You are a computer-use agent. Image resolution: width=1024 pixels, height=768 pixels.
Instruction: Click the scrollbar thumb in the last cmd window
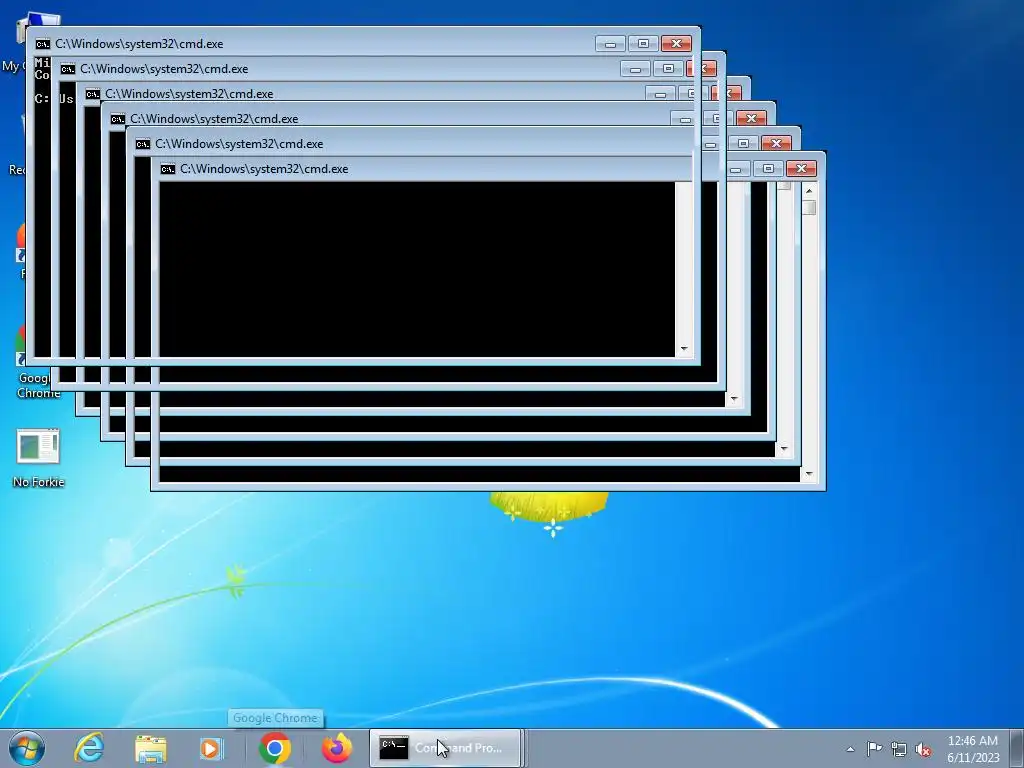tap(809, 208)
